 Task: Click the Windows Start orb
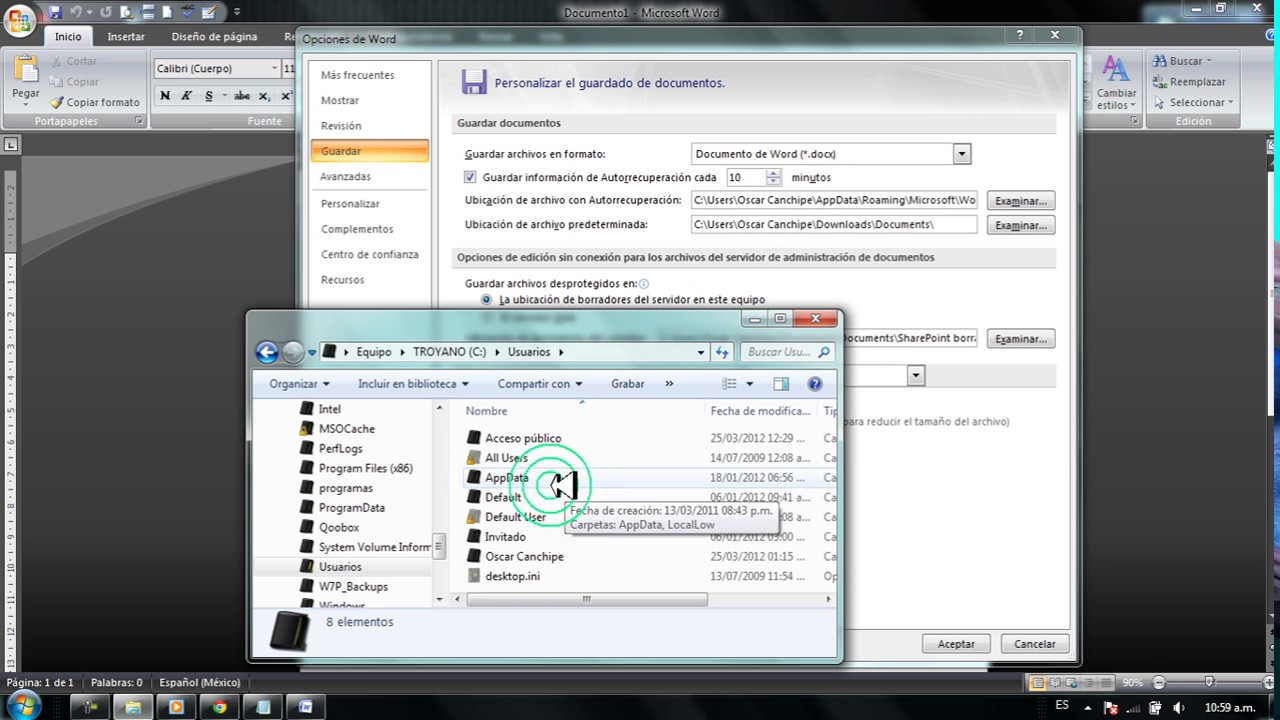tap(22, 705)
